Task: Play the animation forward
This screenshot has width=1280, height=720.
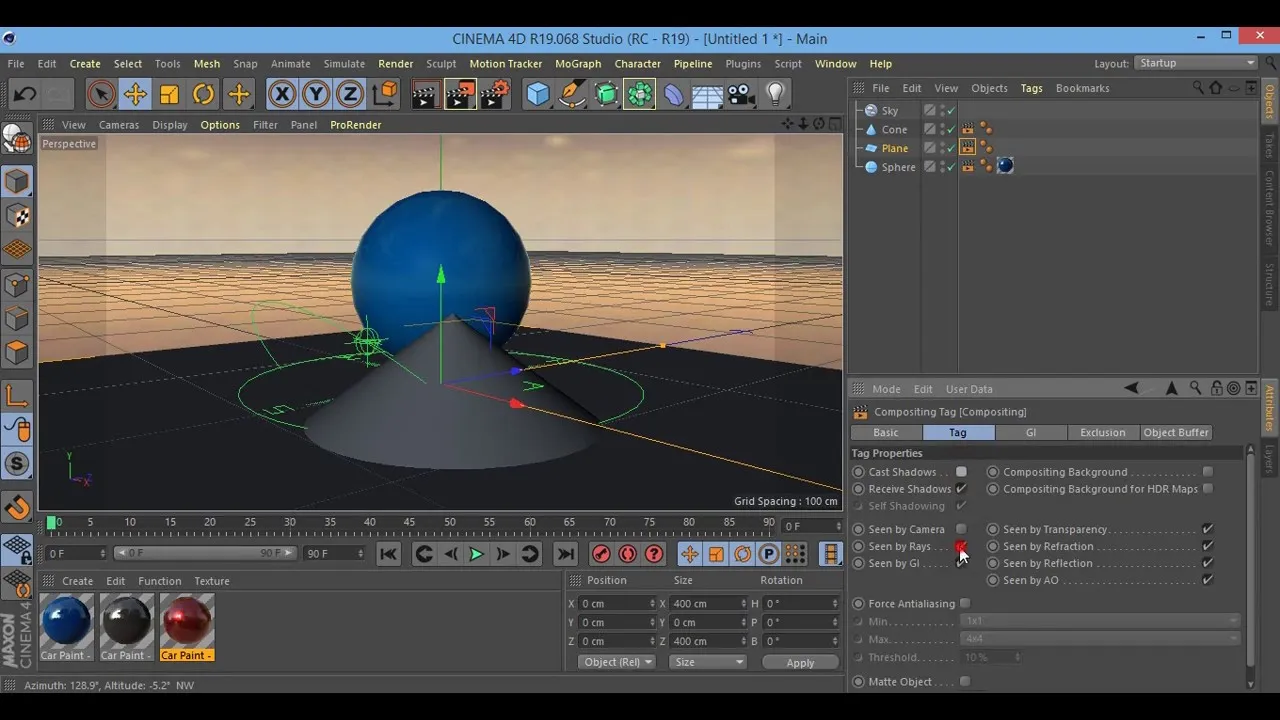Action: click(476, 554)
